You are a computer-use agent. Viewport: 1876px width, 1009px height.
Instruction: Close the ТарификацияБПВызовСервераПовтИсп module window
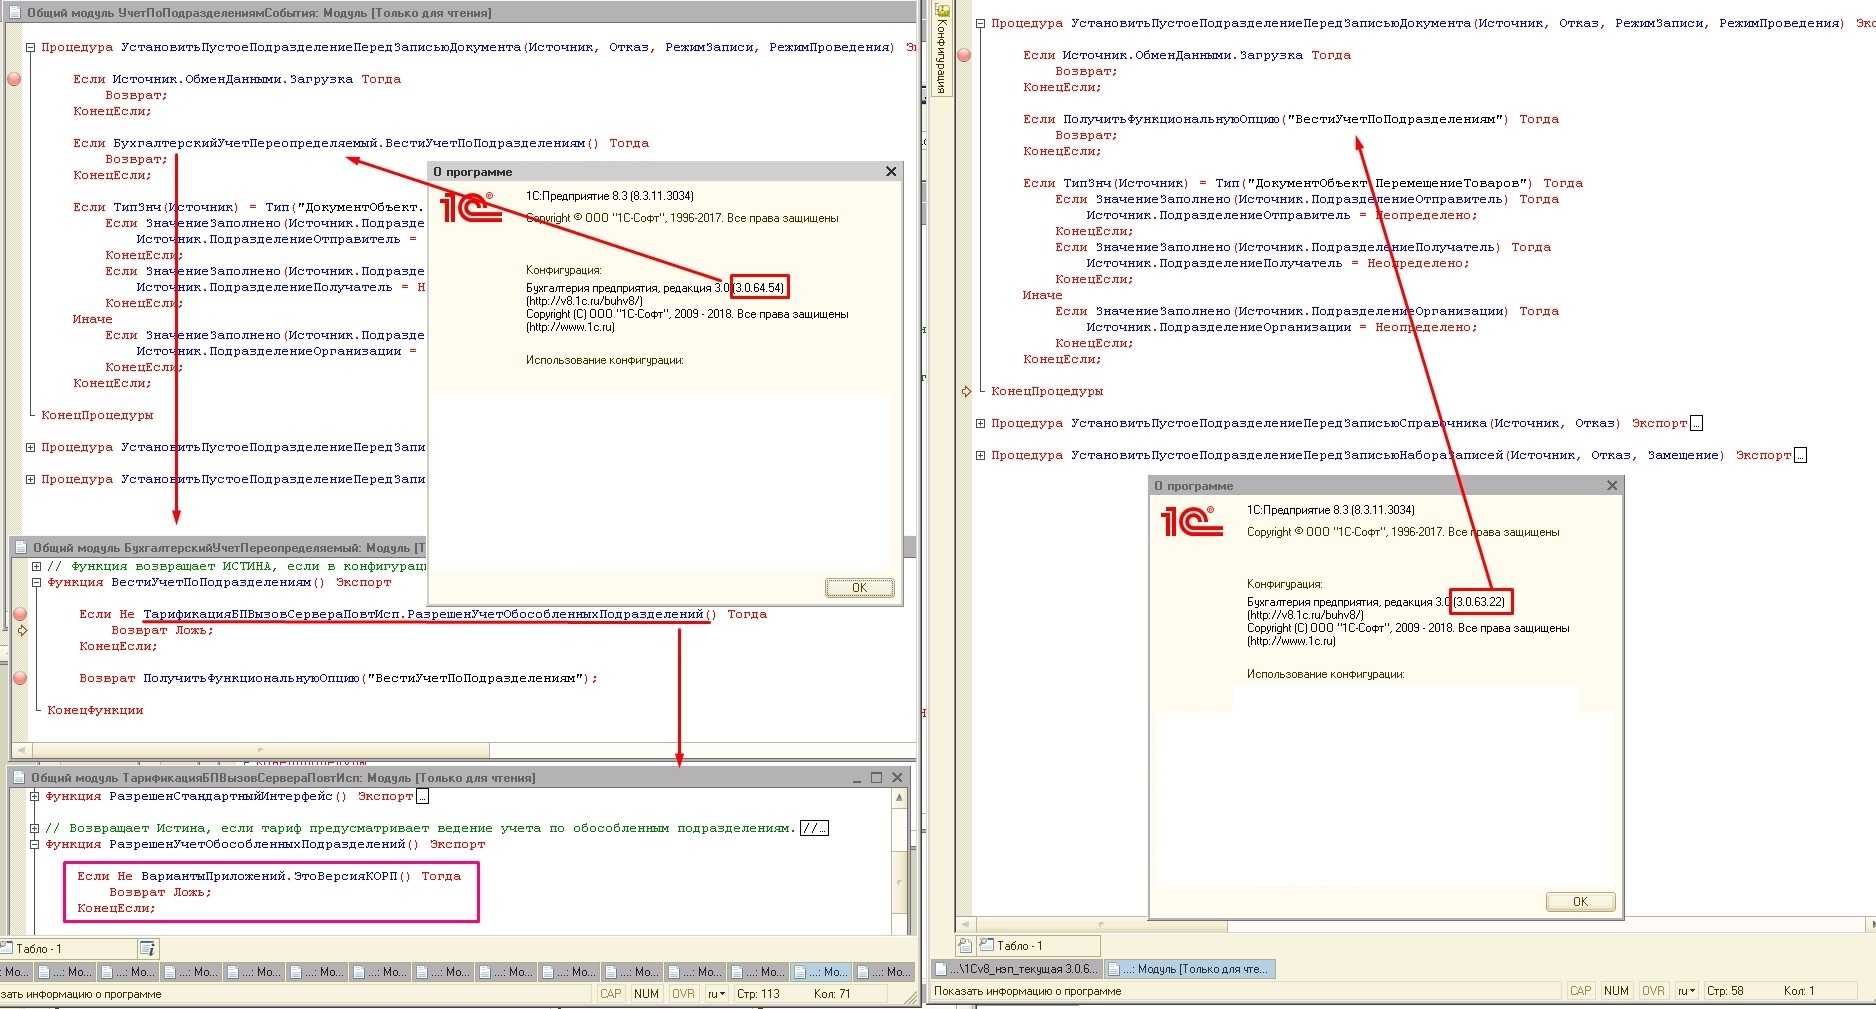[x=897, y=778]
